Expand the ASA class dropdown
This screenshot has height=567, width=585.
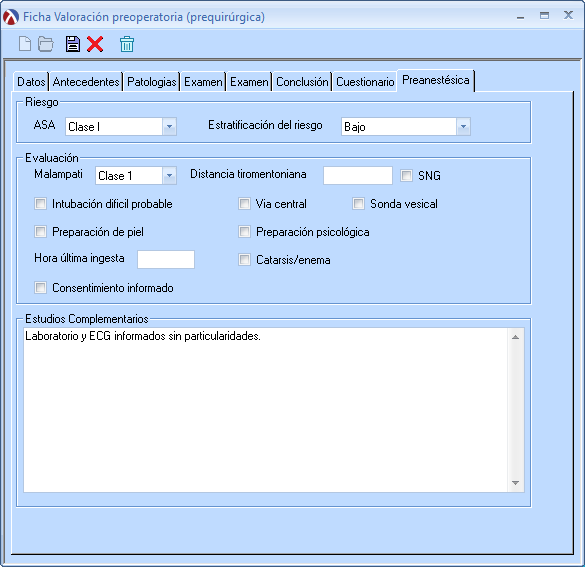169,126
